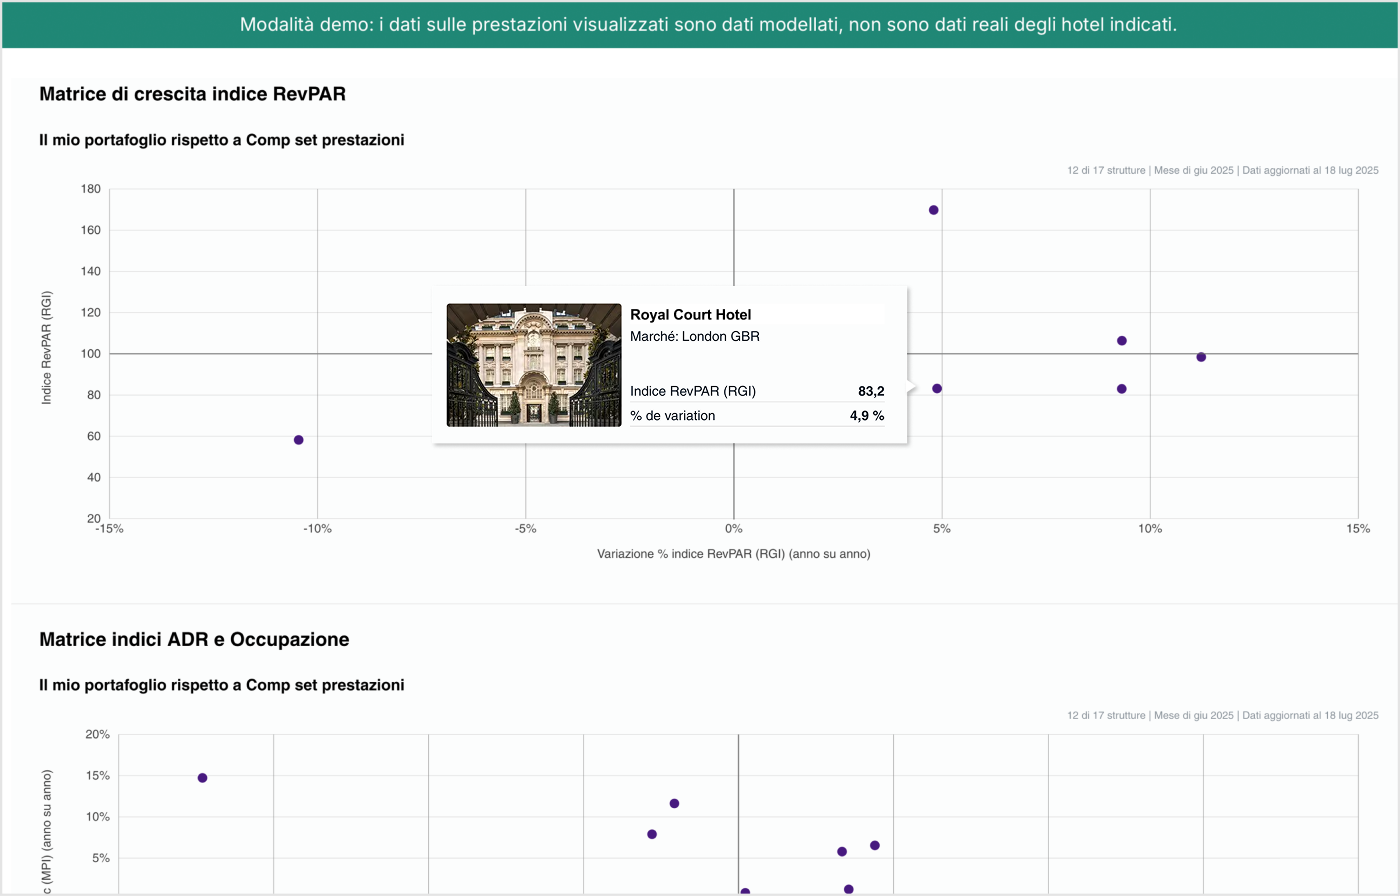Click the RGI 83 point right of 9% variation
The image size is (1400, 896).
tap(1121, 389)
